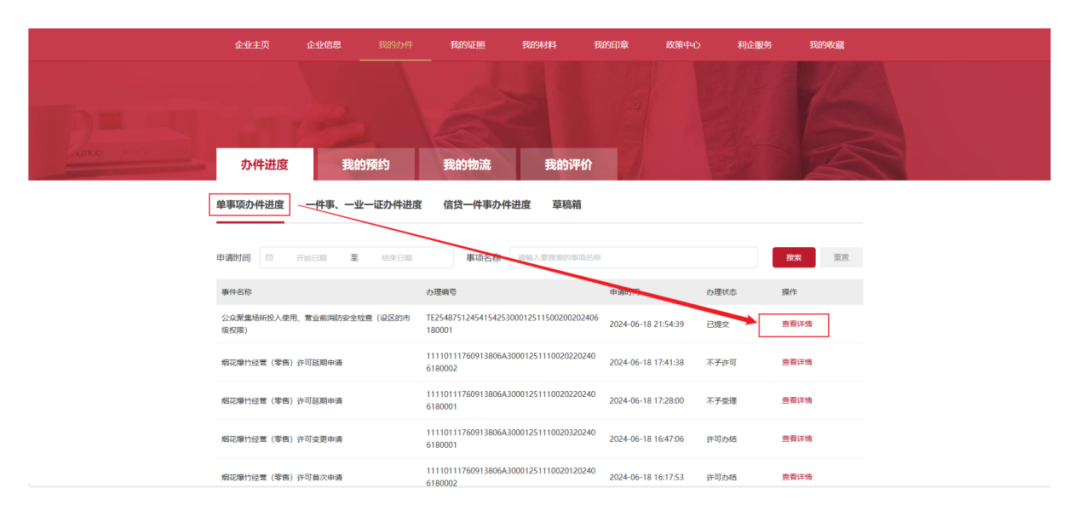Select the 单事项办件进度 sub-tab
This screenshot has height=517, width=1080.
250,205
